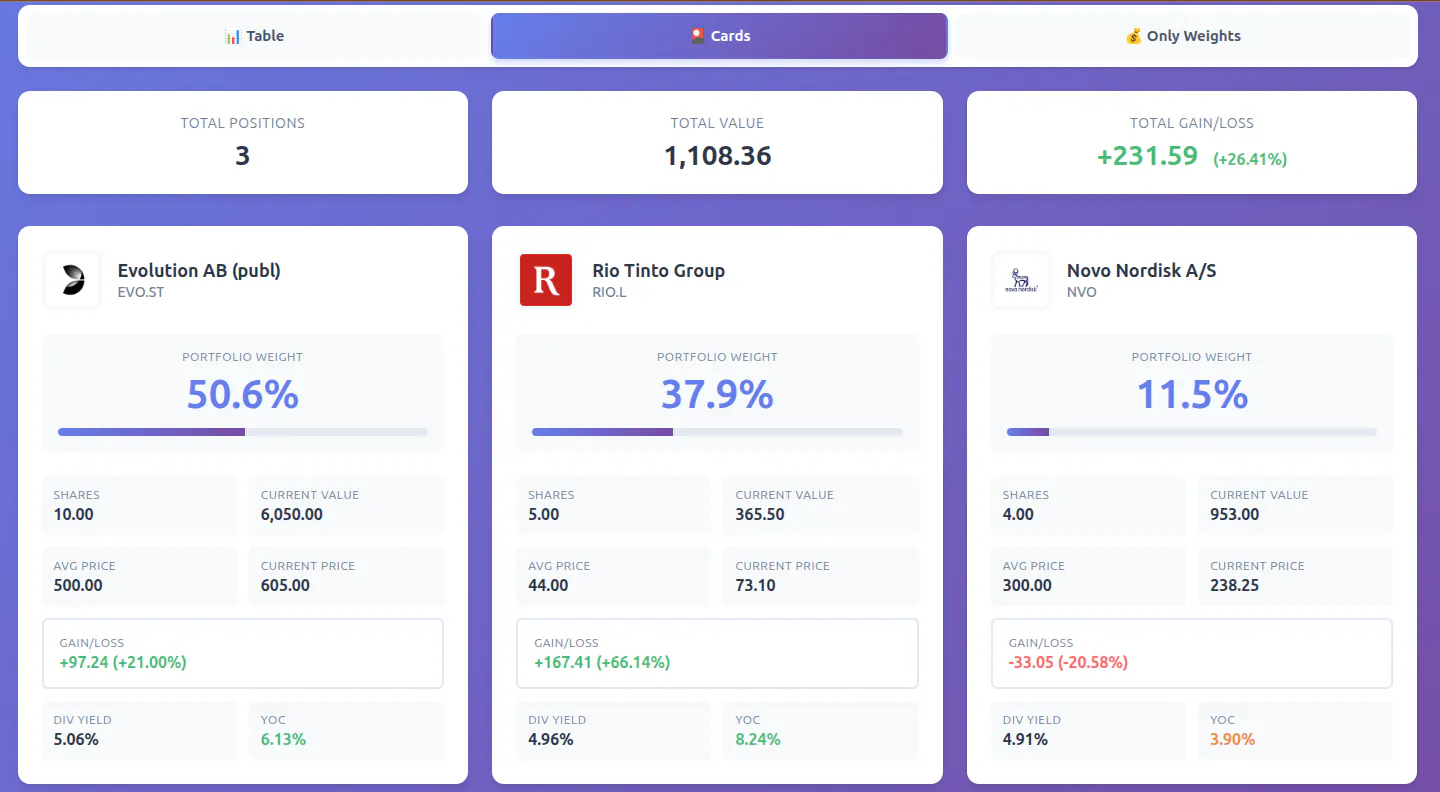1440x792 pixels.
Task: Select the NVO ticker symbol
Action: pyautogui.click(x=1082, y=293)
